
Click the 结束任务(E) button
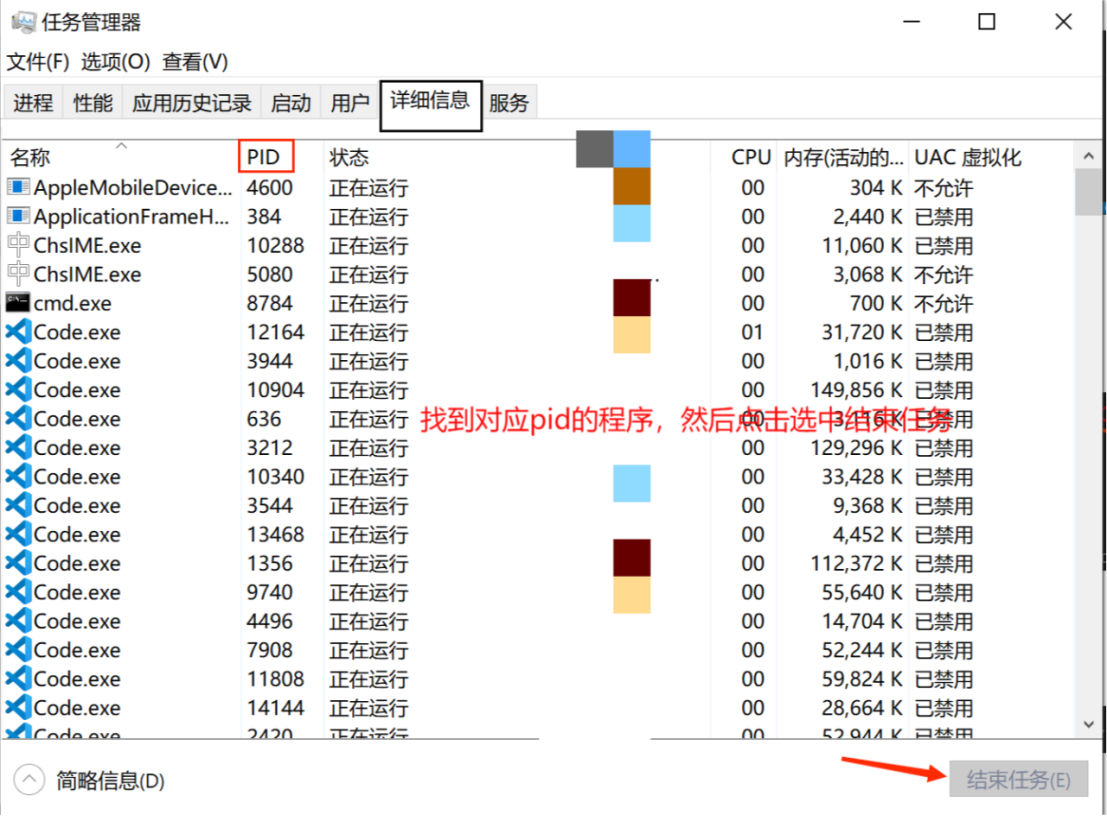point(1018,779)
